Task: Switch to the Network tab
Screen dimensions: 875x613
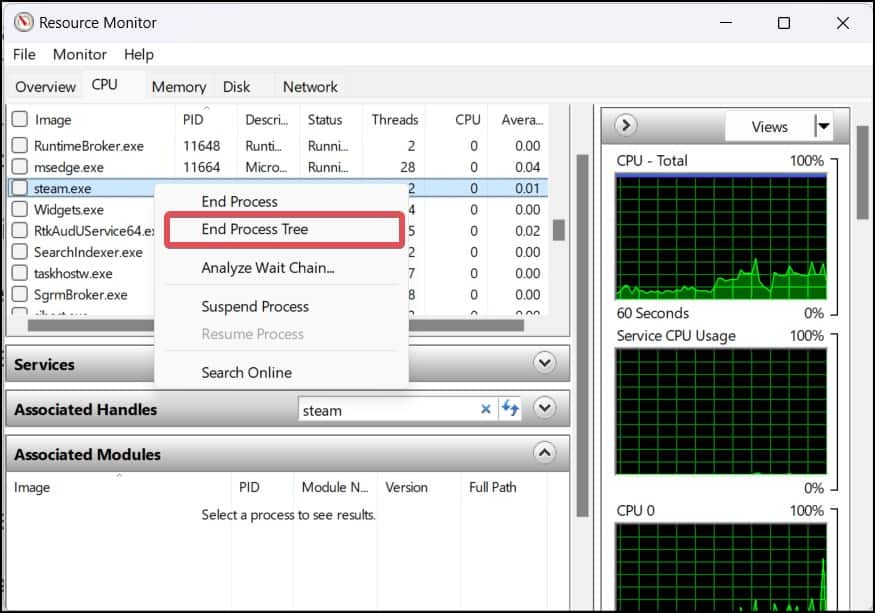Action: [310, 87]
